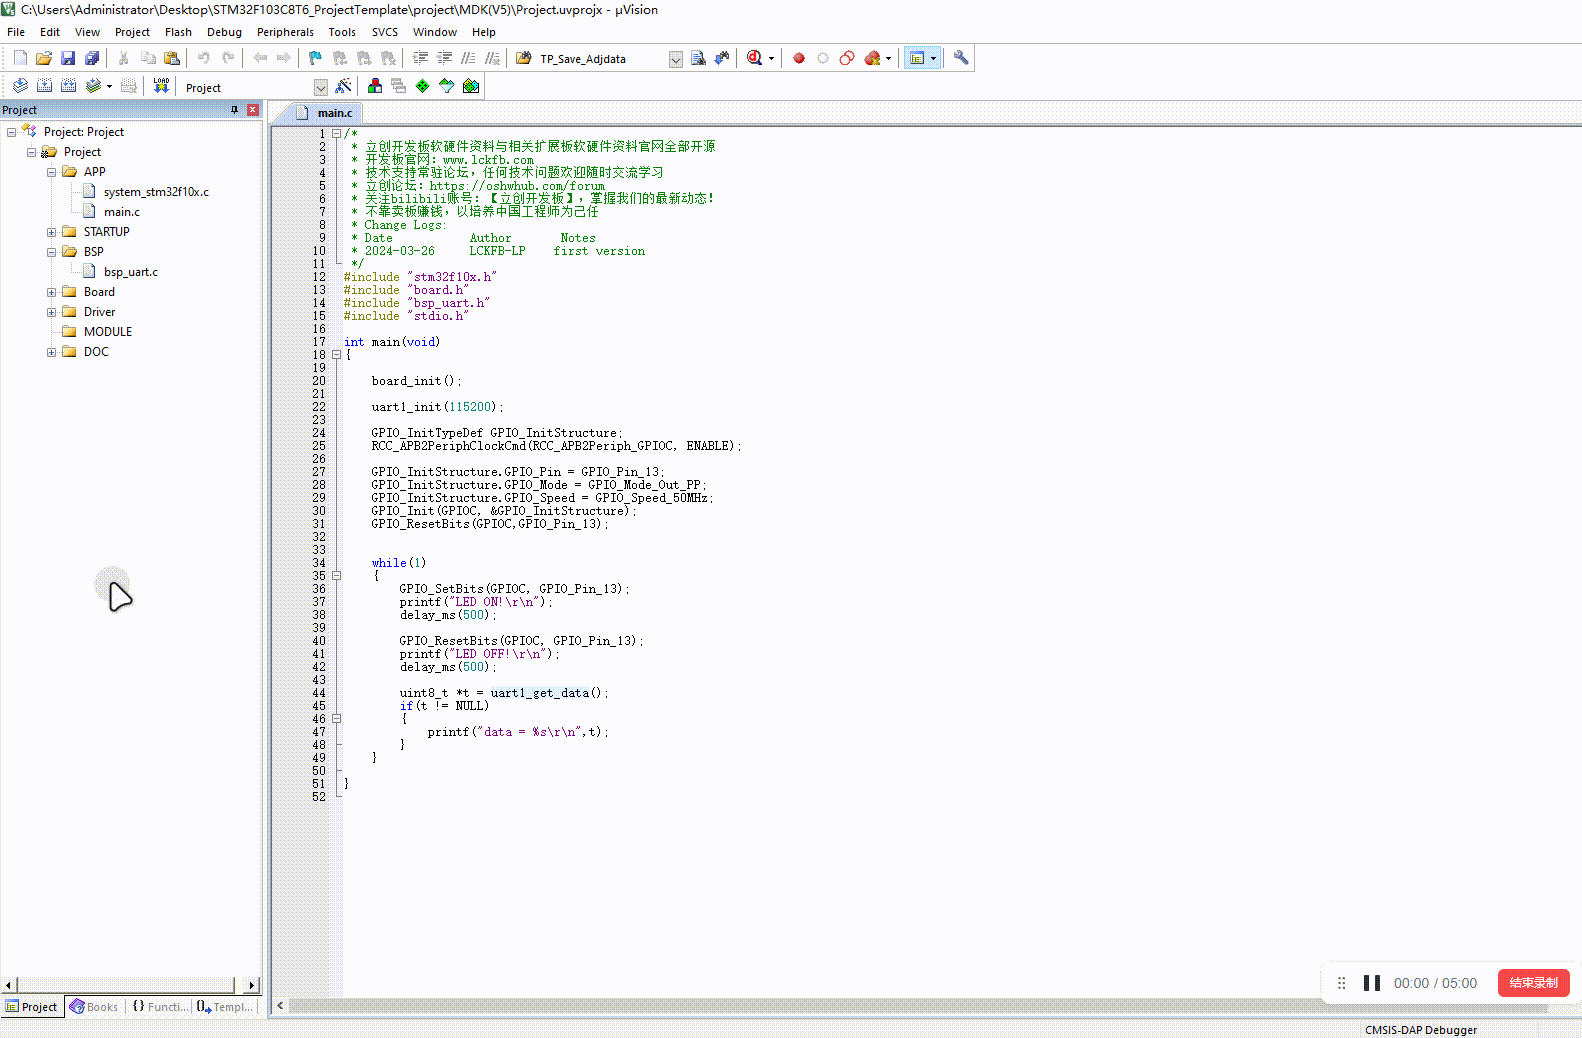Open the Manage Run-Time Environment green diamond icon

[x=423, y=86]
